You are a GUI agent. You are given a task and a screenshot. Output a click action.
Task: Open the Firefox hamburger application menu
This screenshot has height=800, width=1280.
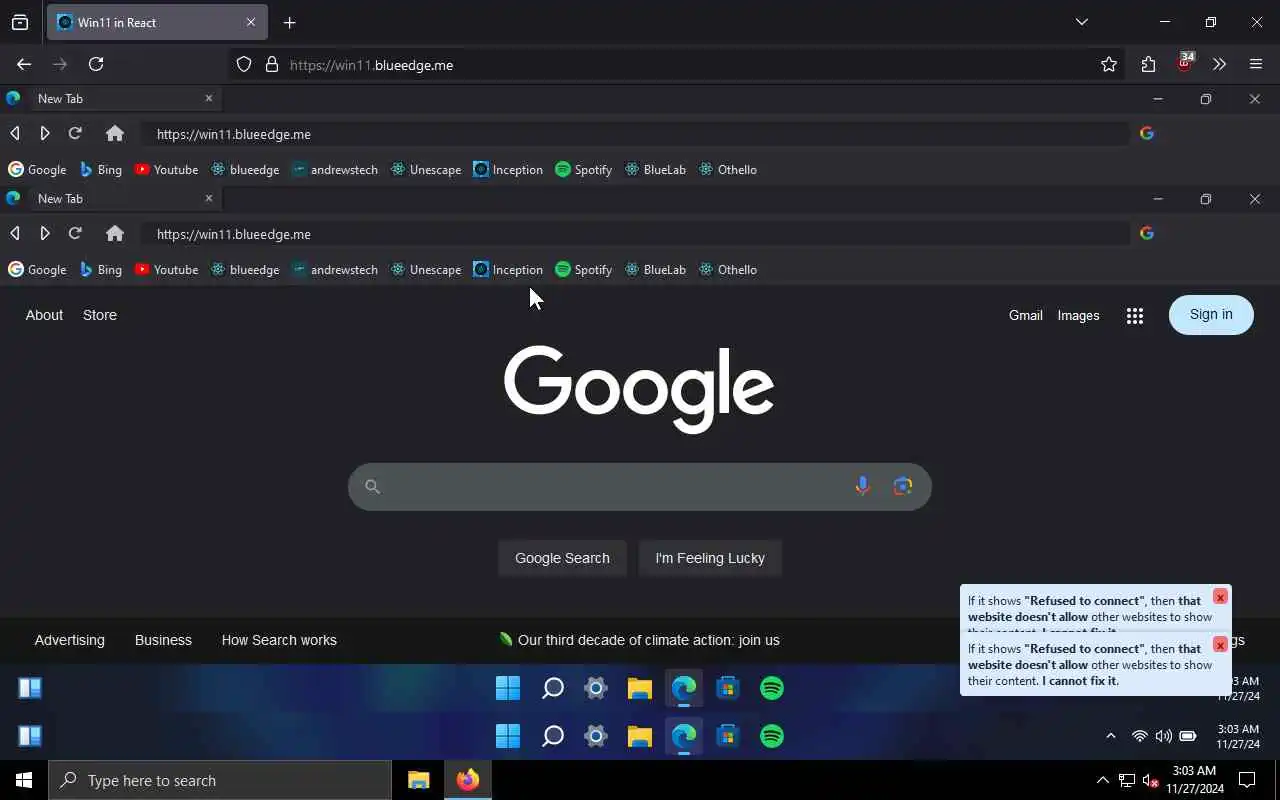coord(1256,64)
